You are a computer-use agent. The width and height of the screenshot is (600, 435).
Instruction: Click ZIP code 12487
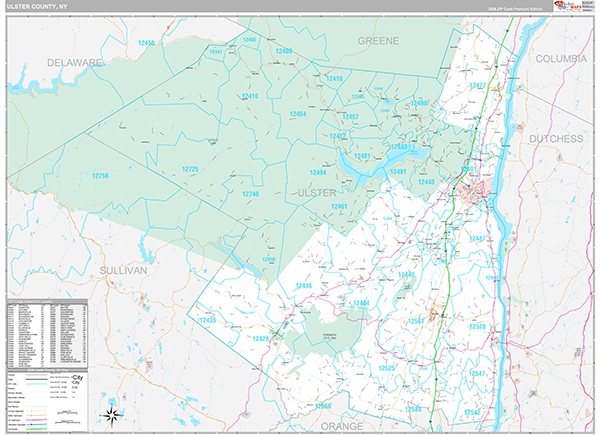click(x=477, y=238)
